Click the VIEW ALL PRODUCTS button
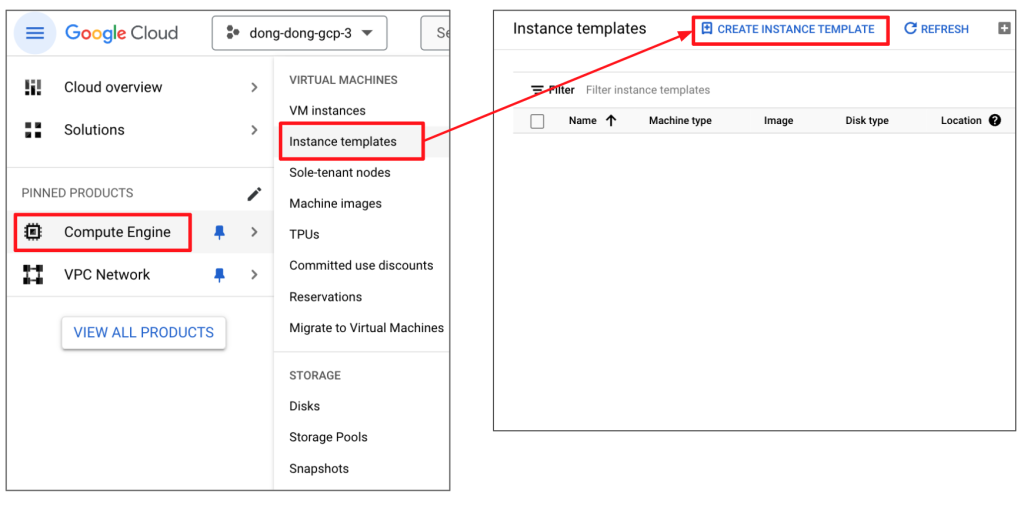1024x506 pixels. click(144, 332)
